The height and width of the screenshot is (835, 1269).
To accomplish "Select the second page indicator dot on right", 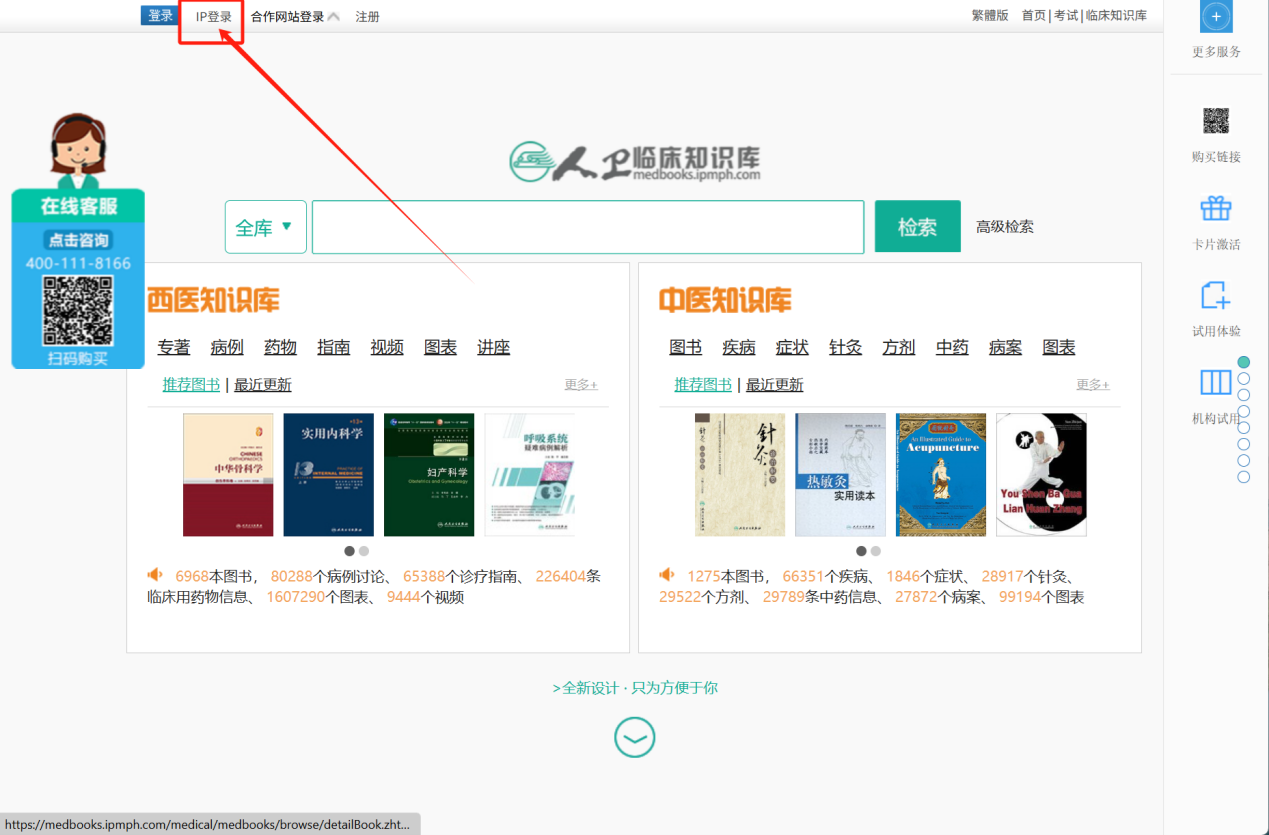I will click(1244, 379).
